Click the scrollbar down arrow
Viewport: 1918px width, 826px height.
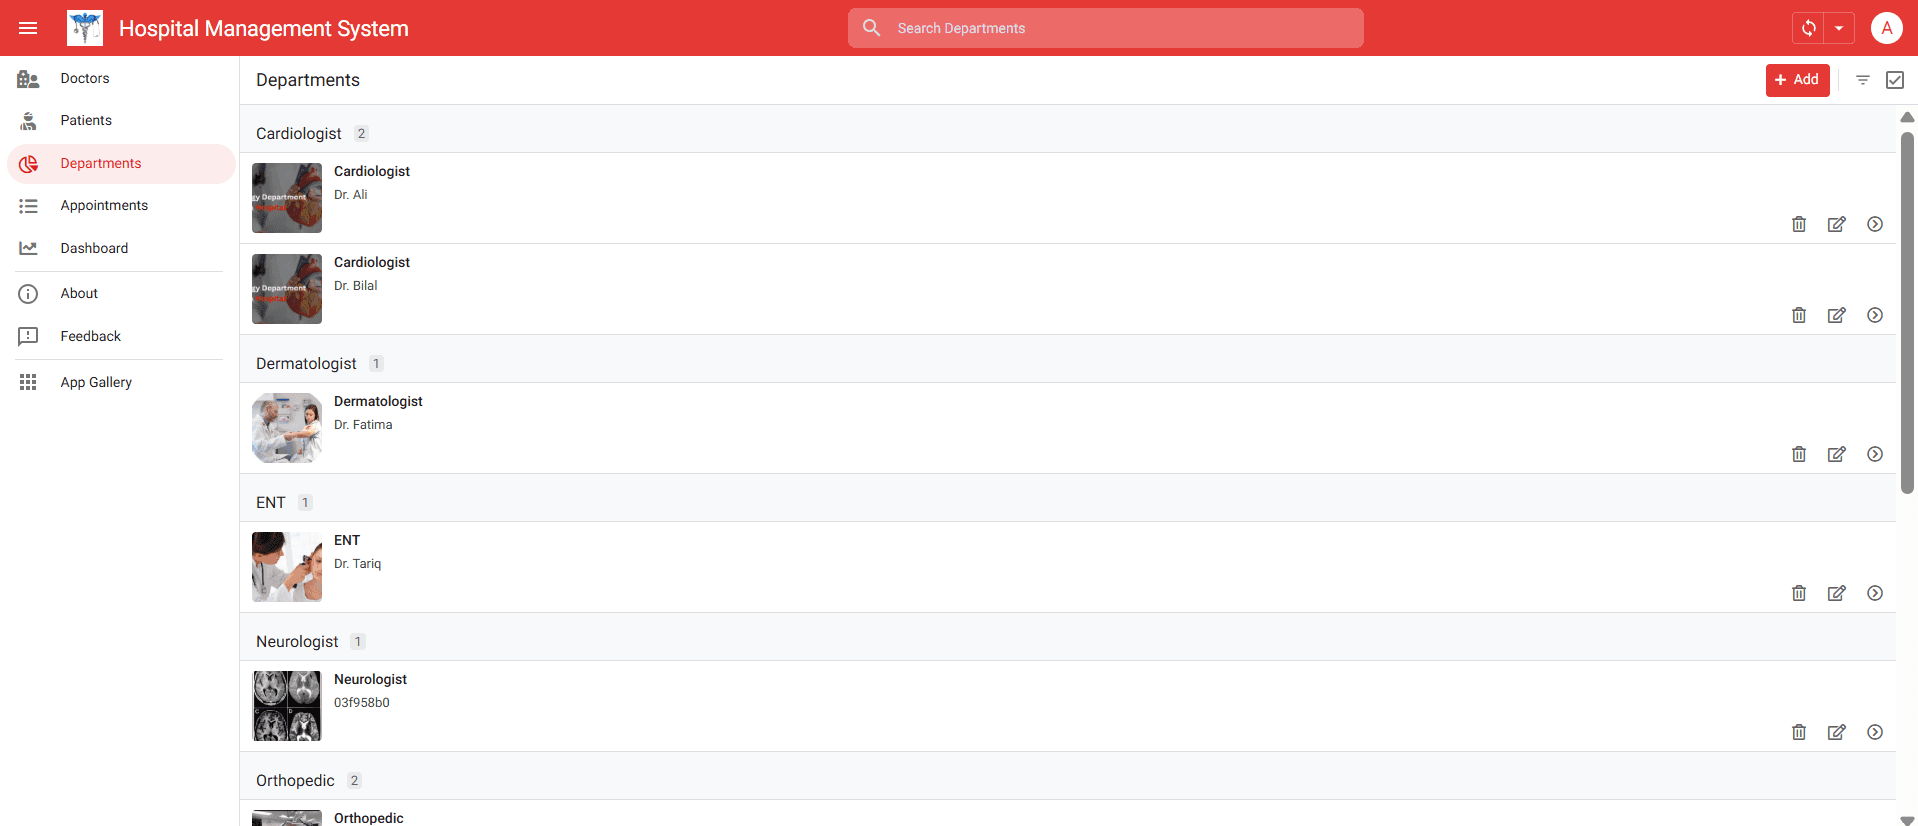(1907, 820)
